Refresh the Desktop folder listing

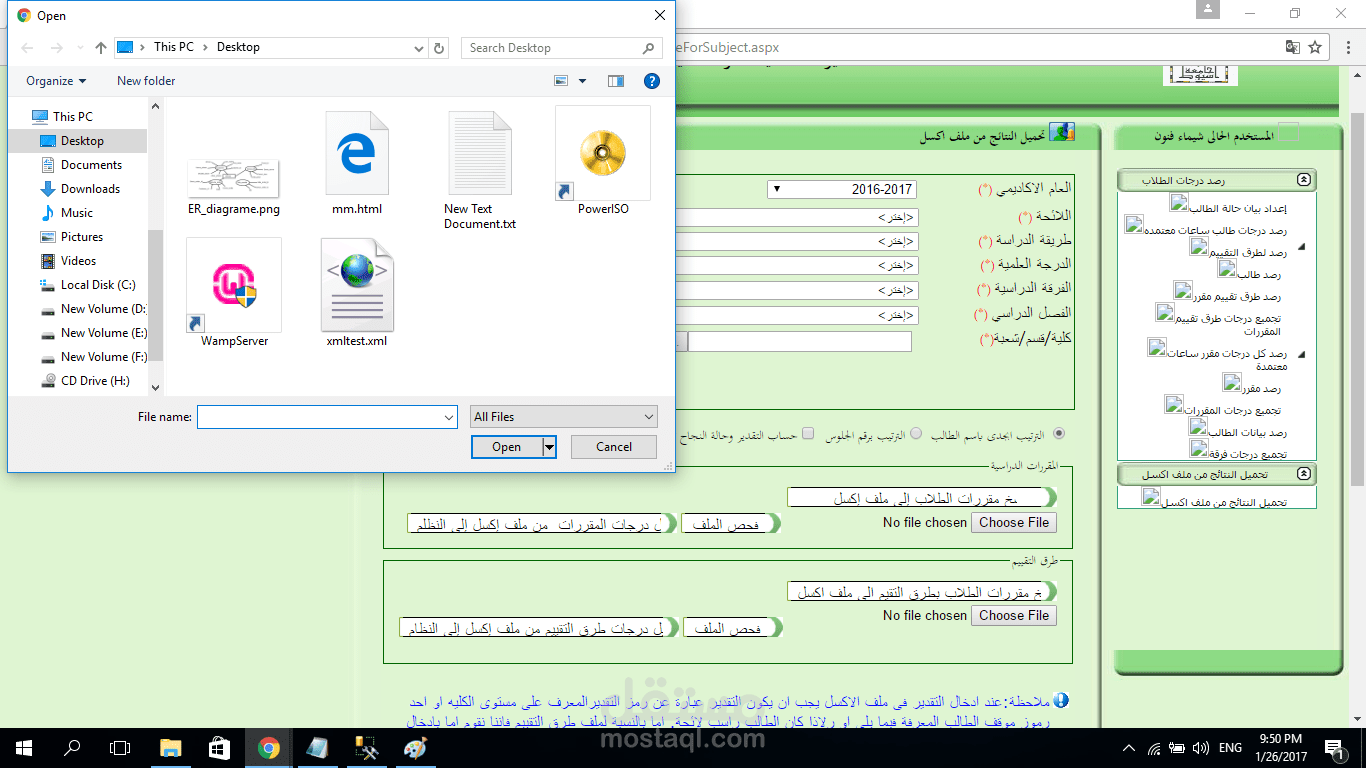(x=440, y=47)
